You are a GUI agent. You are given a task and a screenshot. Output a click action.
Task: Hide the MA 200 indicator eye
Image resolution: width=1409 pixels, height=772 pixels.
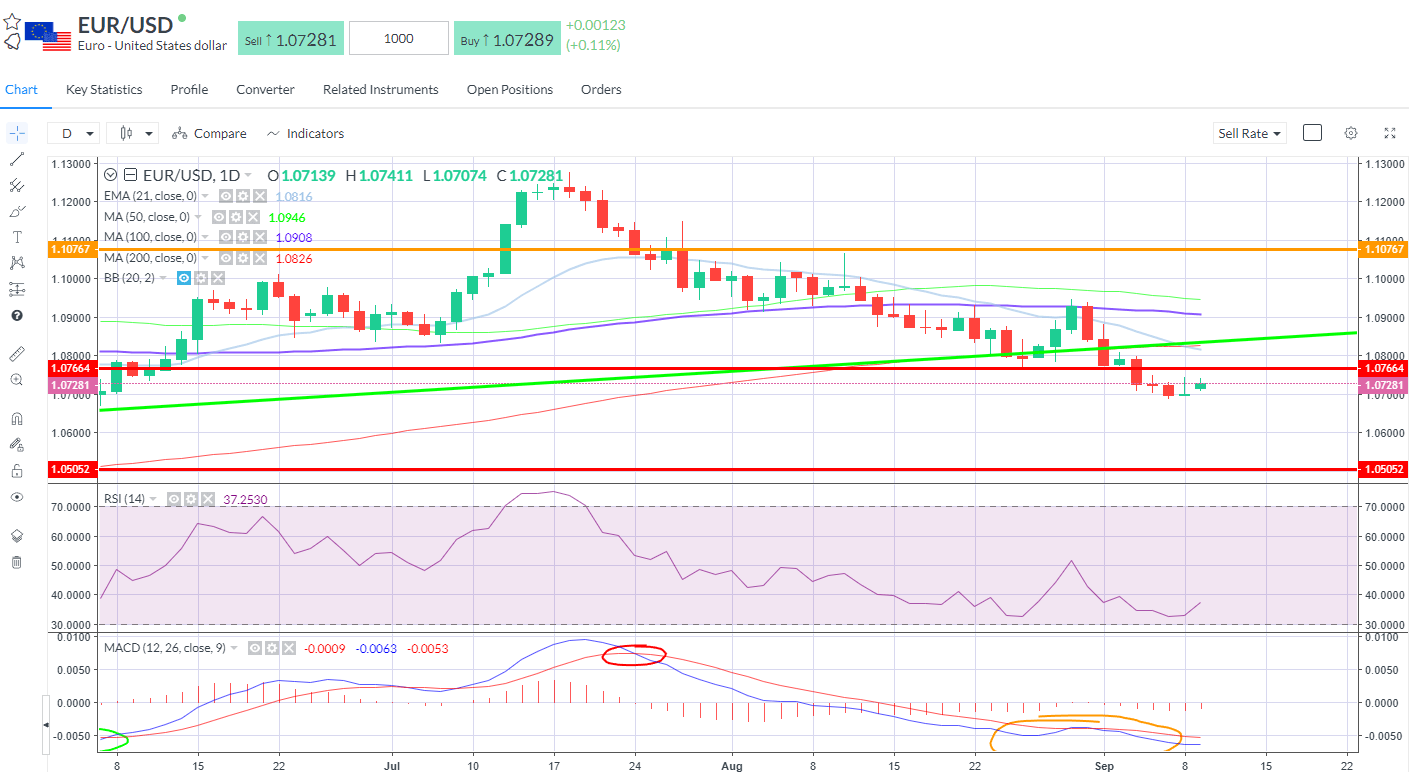(x=226, y=258)
